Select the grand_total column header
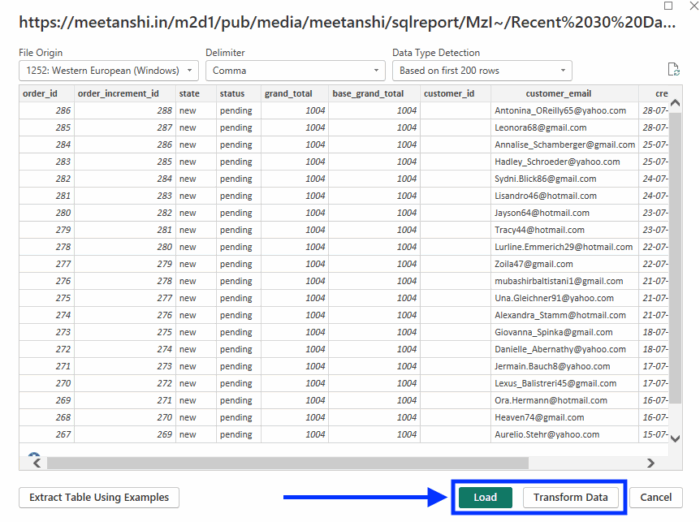700x522 pixels. pos(295,93)
